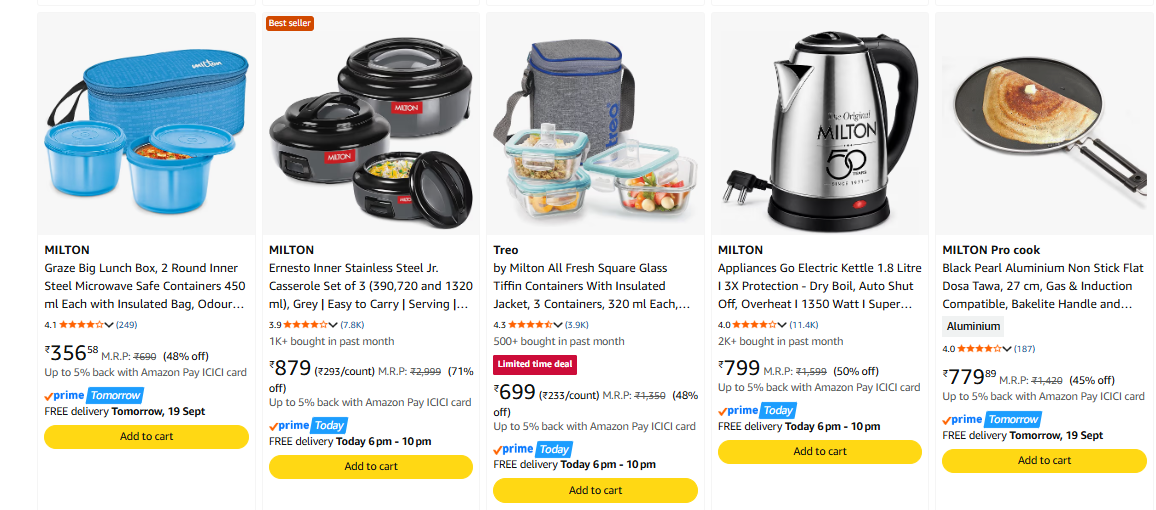Click the Prime Tomorrow badge under Dosa Tawa

point(992,419)
